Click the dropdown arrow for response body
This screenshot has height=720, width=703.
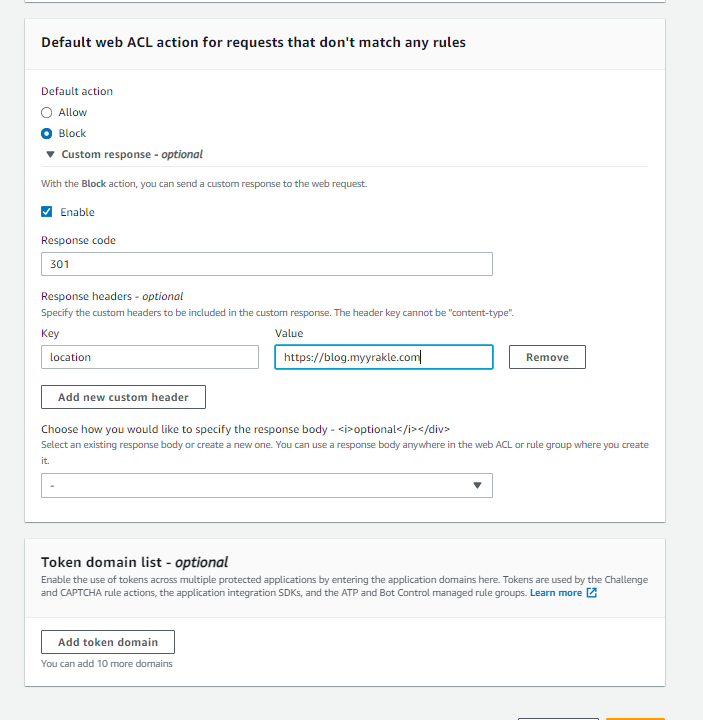(477, 486)
